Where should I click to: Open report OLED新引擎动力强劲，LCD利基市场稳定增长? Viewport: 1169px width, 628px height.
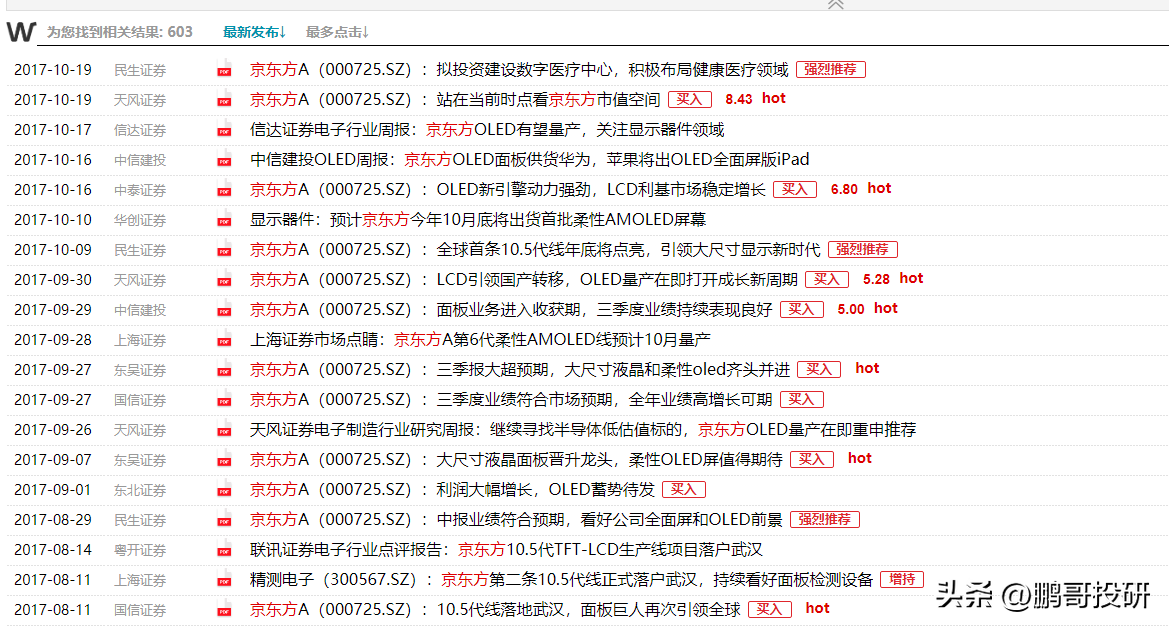coord(508,189)
